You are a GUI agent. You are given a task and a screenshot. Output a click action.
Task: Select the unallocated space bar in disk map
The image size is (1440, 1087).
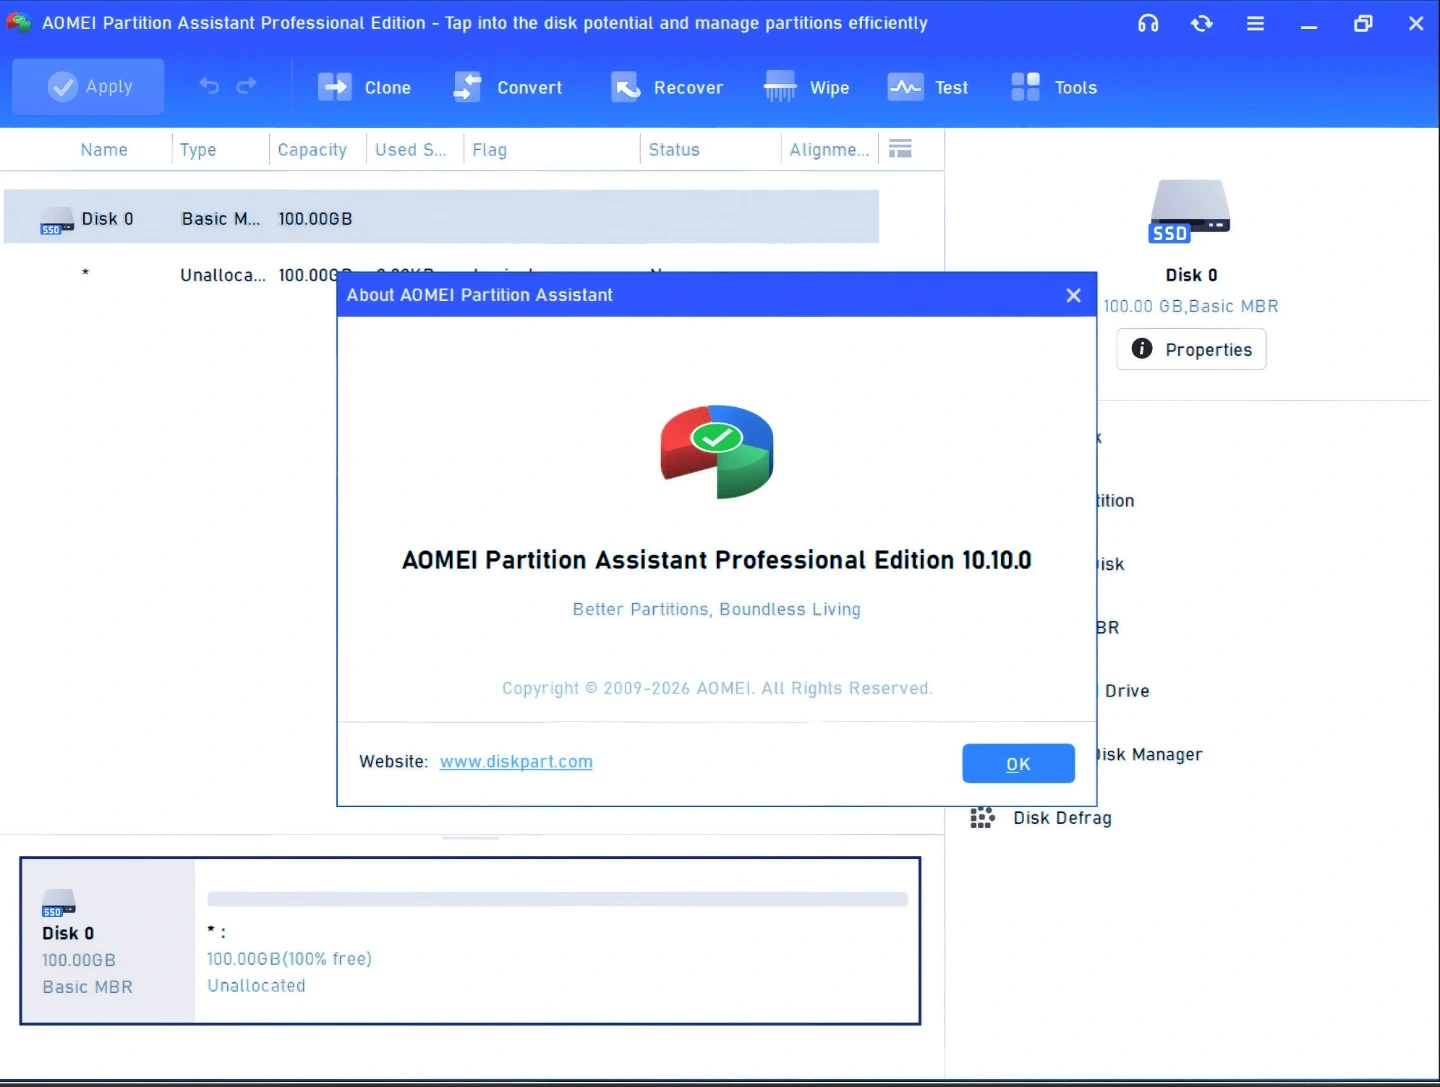point(557,899)
